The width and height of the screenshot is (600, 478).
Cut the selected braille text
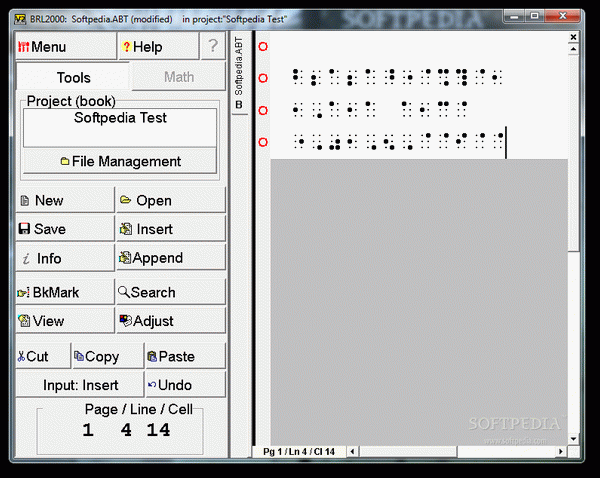point(43,356)
